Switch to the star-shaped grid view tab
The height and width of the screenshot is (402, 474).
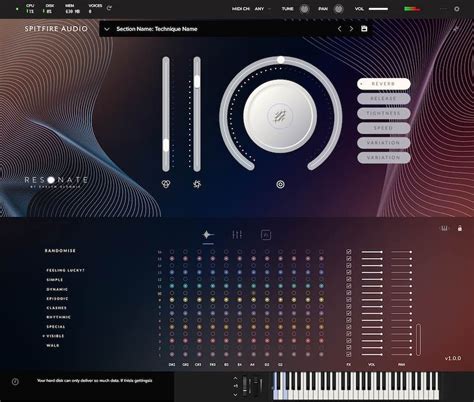(208, 235)
